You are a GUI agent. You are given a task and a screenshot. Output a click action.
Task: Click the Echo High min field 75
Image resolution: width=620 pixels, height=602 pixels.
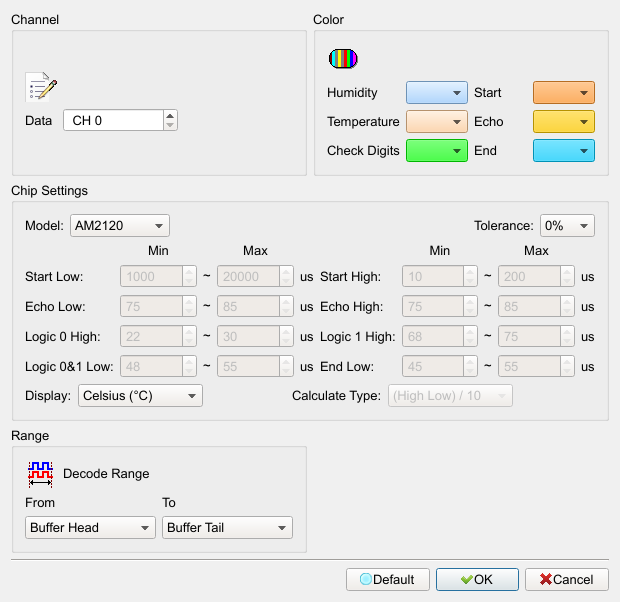(x=433, y=306)
